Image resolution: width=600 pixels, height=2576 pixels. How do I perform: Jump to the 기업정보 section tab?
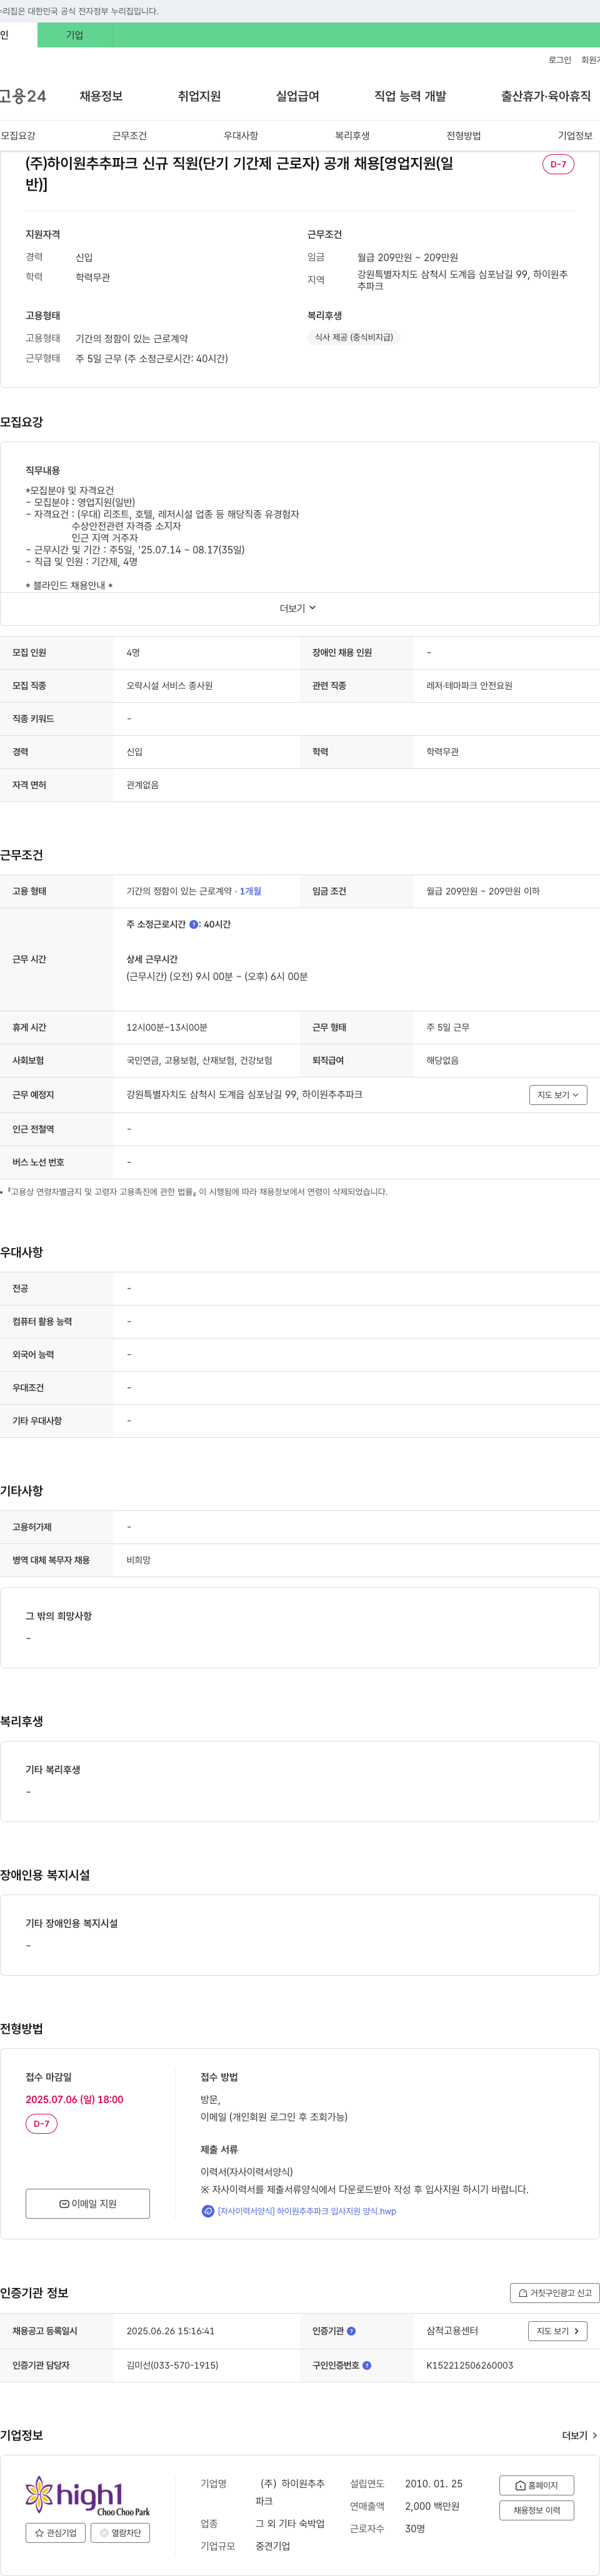[575, 135]
